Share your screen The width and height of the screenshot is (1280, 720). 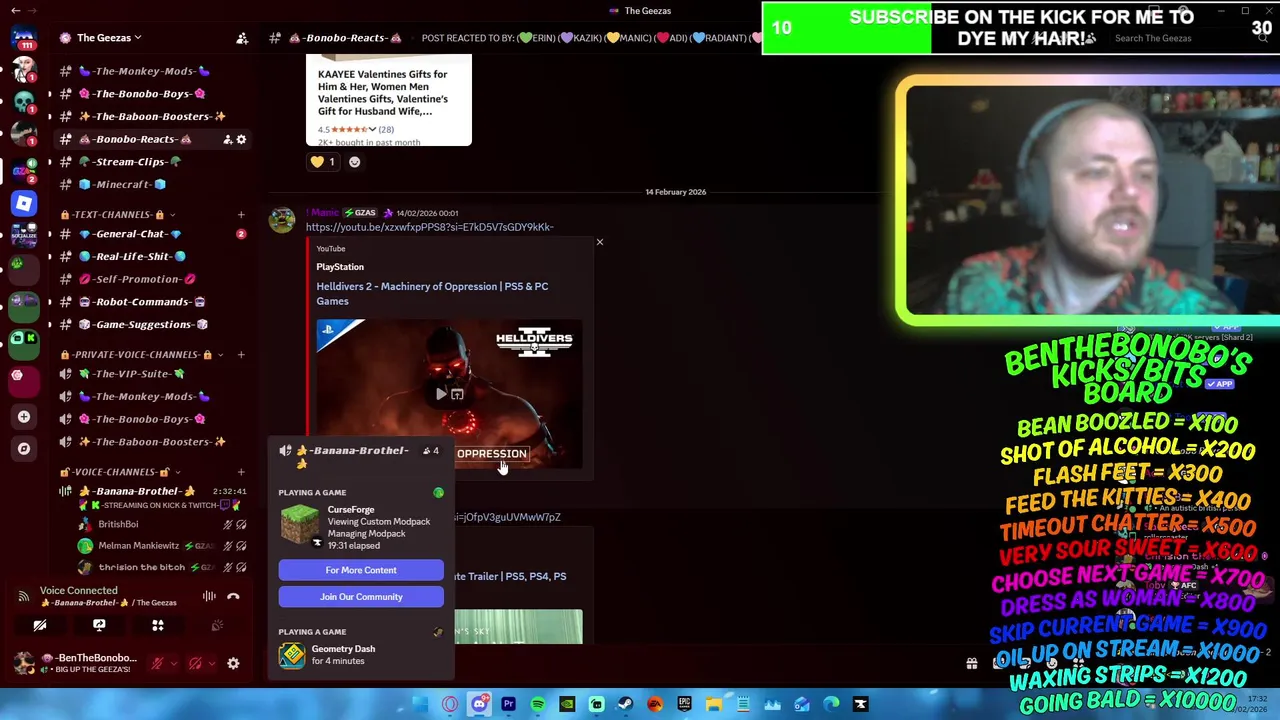click(99, 625)
